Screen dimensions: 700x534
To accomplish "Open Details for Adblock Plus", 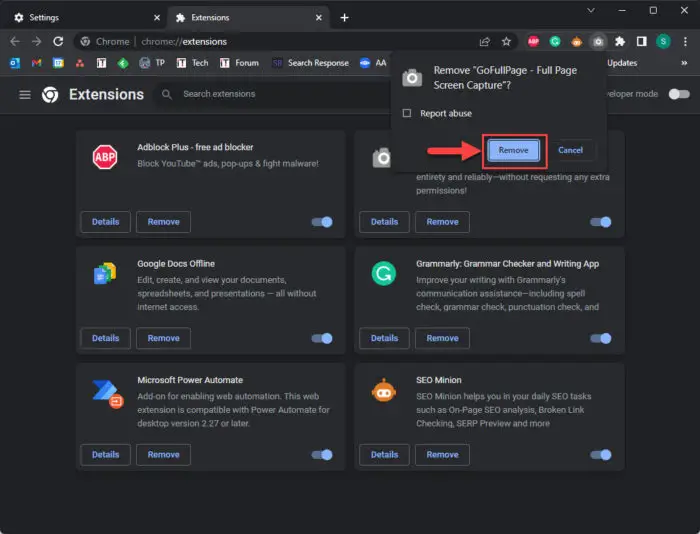I will 105,222.
